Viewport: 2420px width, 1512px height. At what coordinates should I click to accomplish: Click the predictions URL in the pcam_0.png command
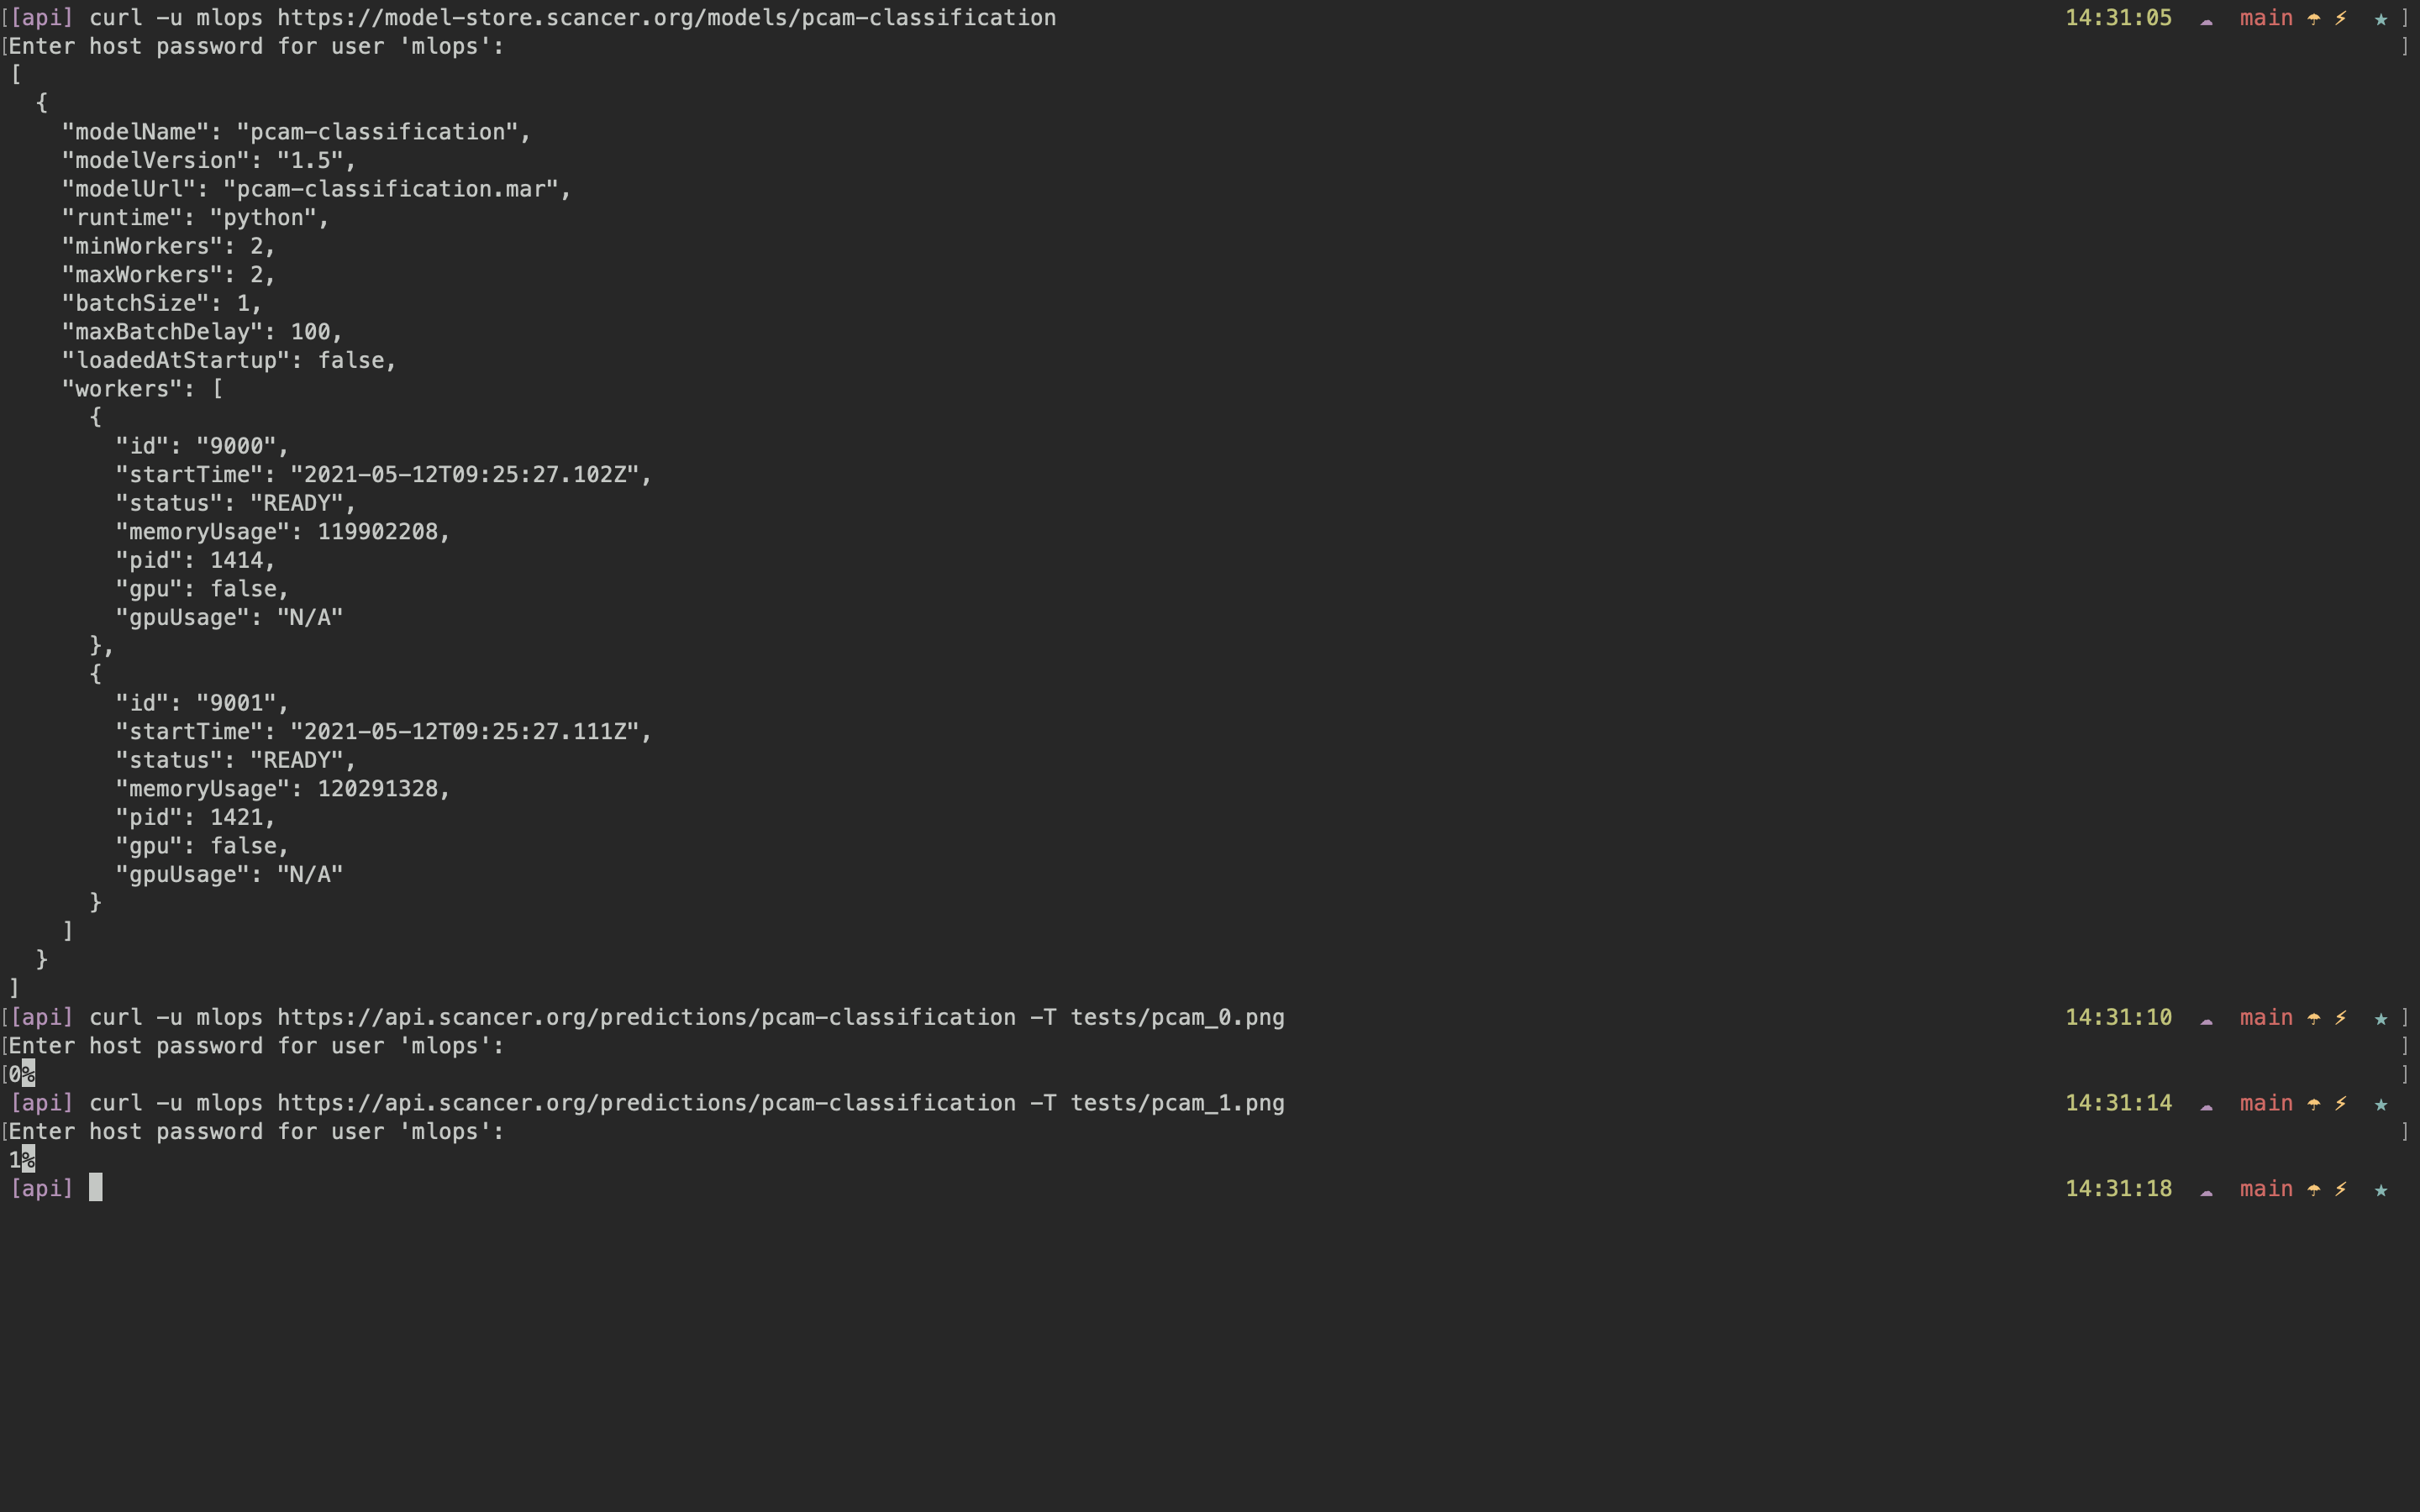[x=646, y=1018]
